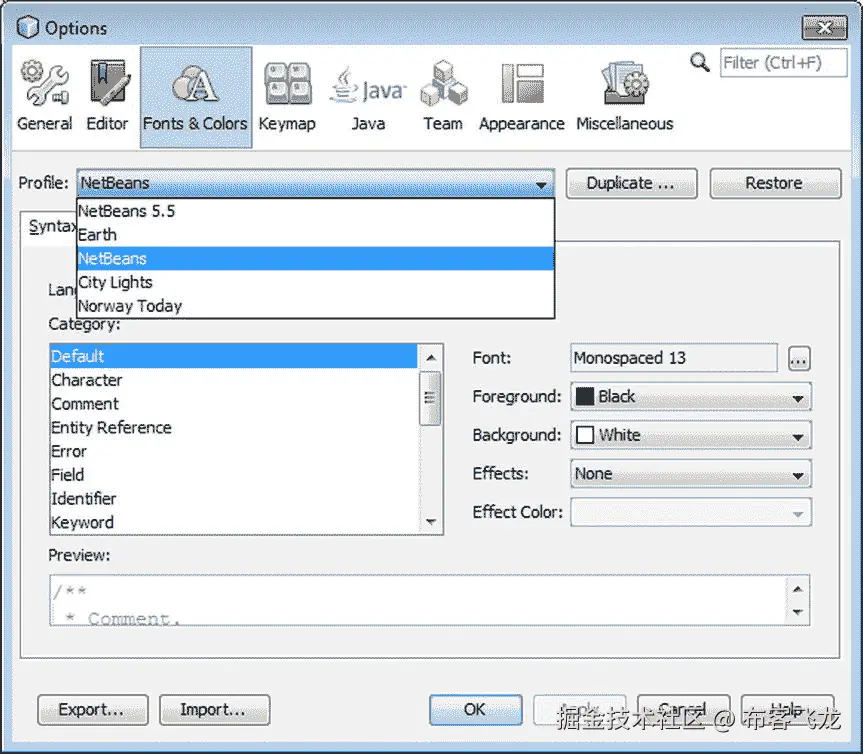This screenshot has height=754, width=863.
Task: Select the Comment category item
Action: (85, 404)
